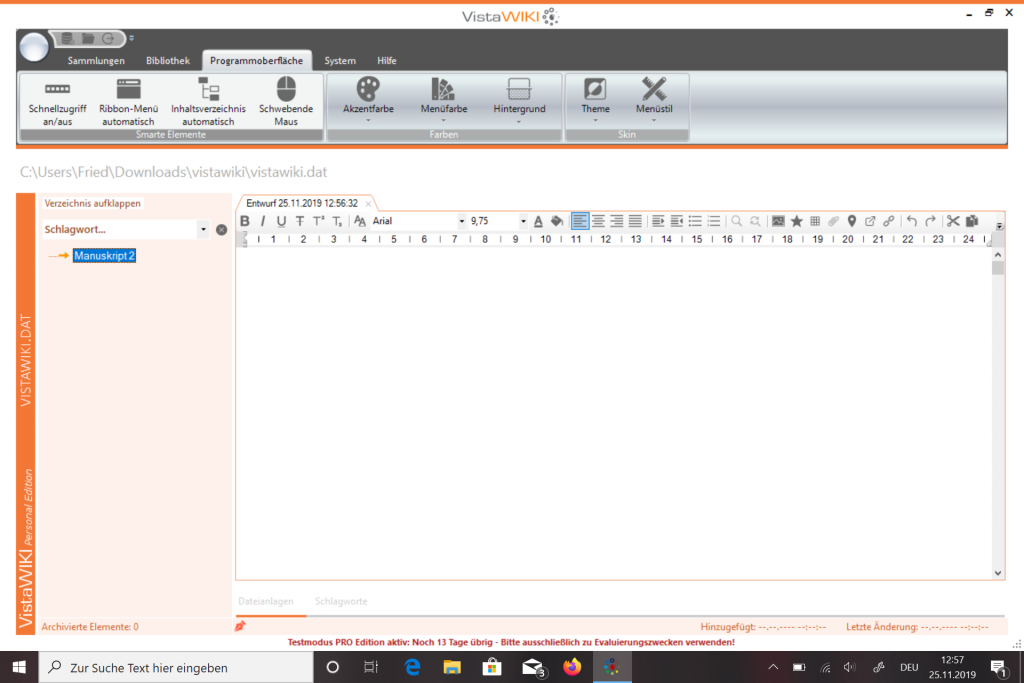Close the Entwurf 25.11.2019 tab
The width and height of the screenshot is (1024, 683).
click(368, 204)
